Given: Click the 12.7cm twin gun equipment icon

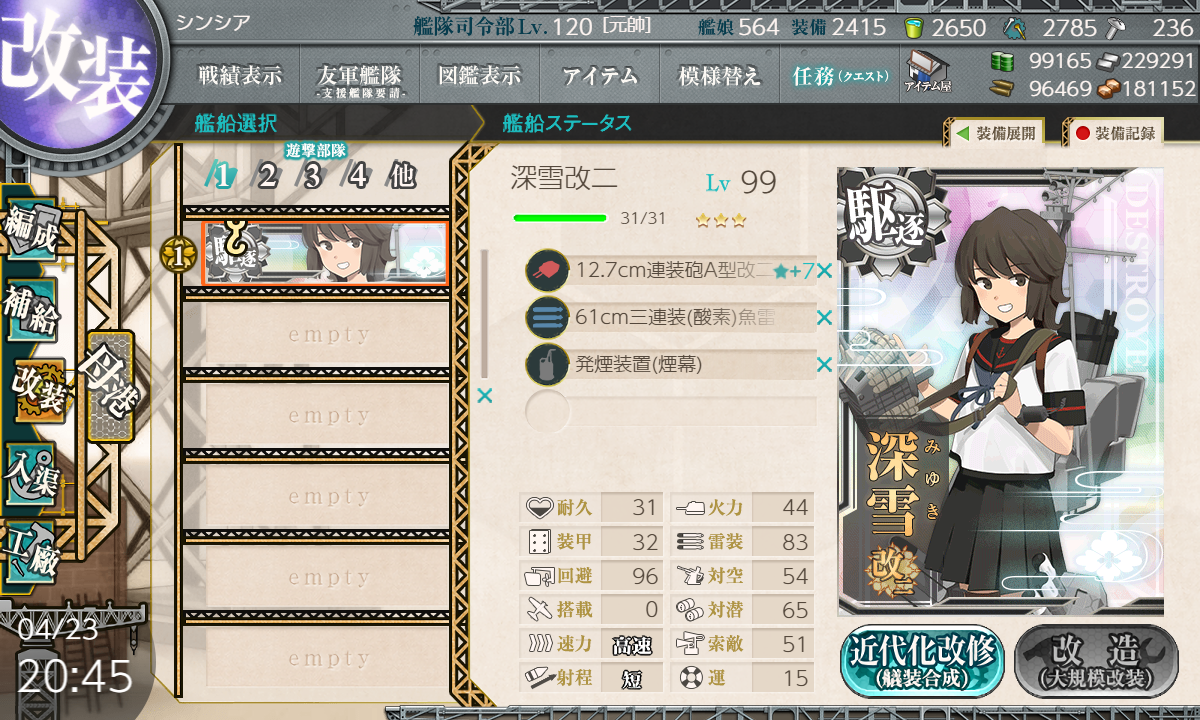Looking at the screenshot, I should (547, 270).
